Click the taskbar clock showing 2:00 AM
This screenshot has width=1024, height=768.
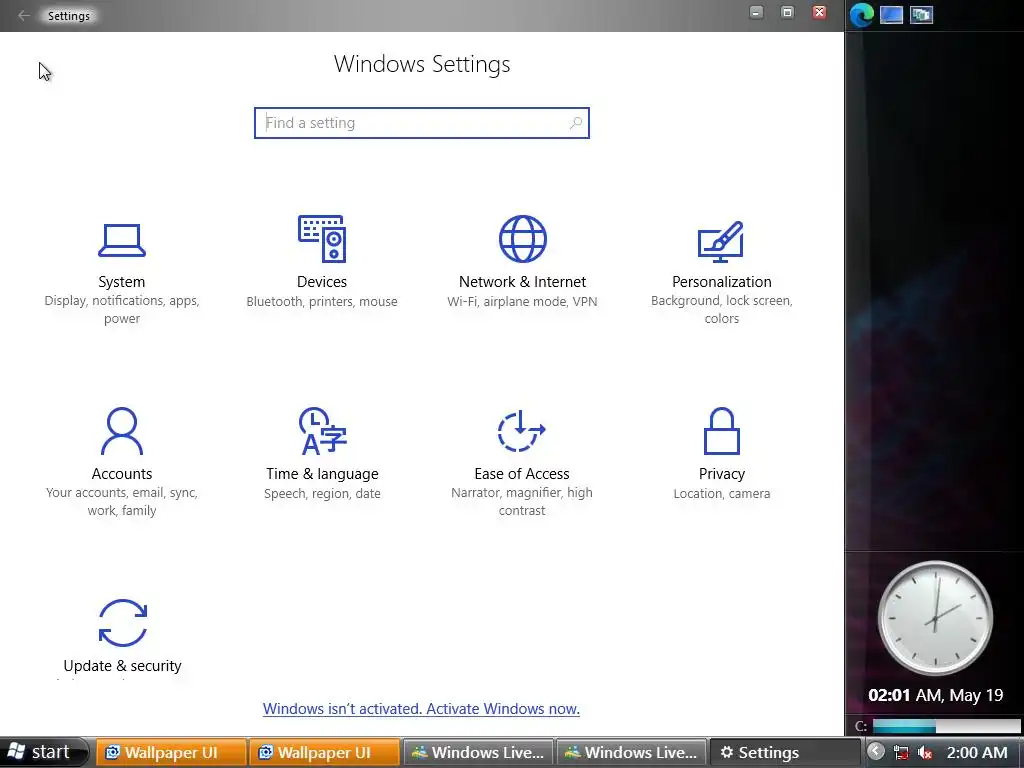(x=977, y=752)
